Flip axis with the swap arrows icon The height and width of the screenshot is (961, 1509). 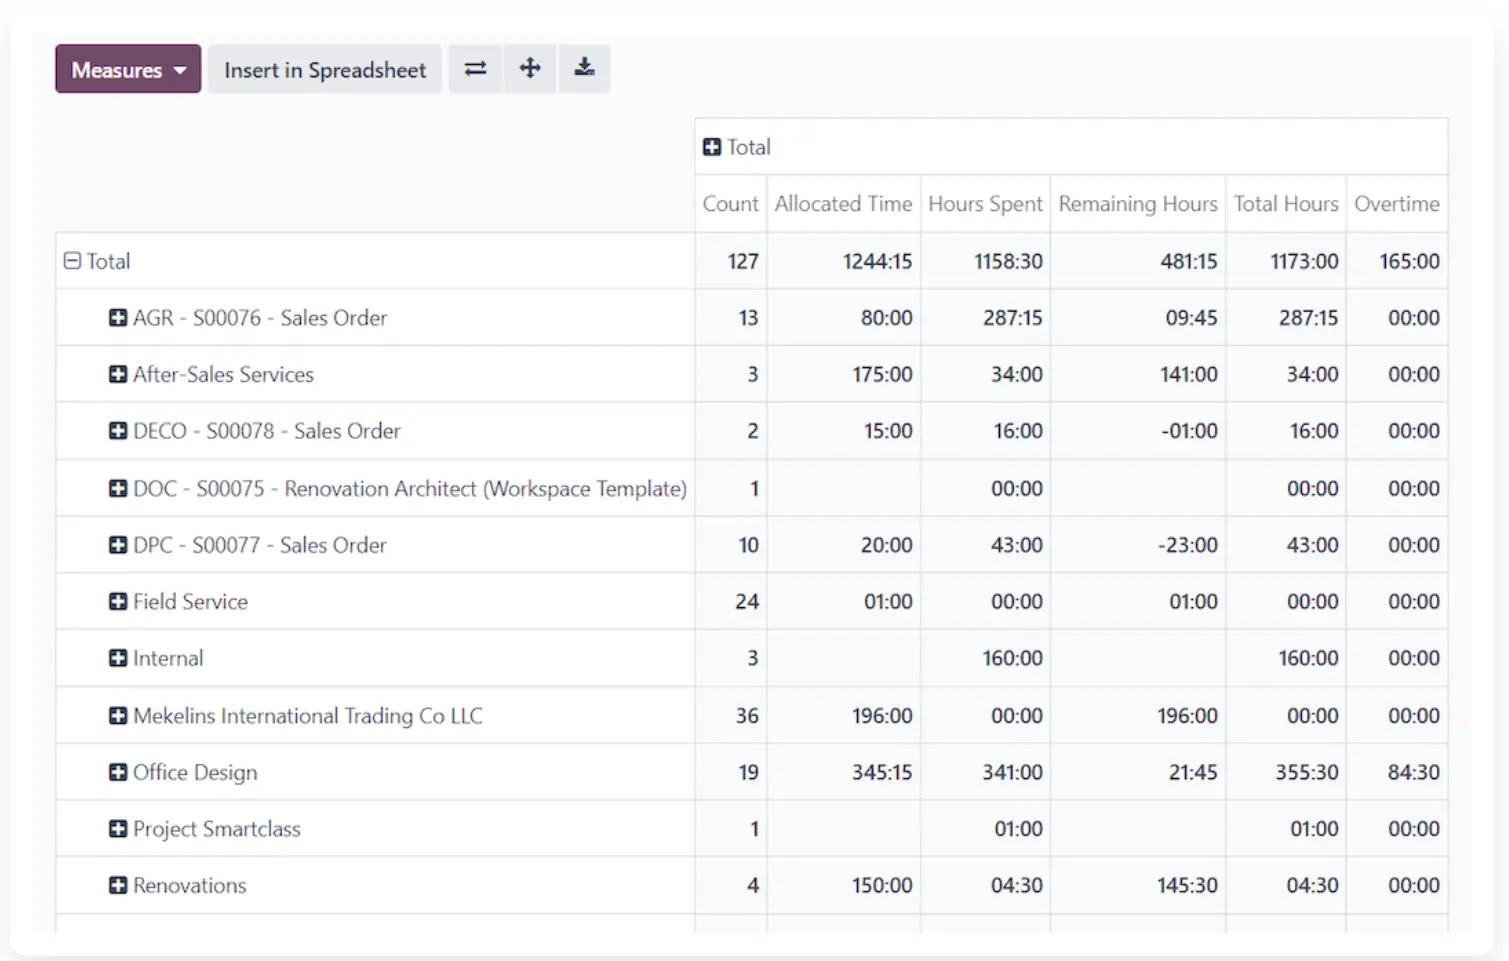point(475,69)
